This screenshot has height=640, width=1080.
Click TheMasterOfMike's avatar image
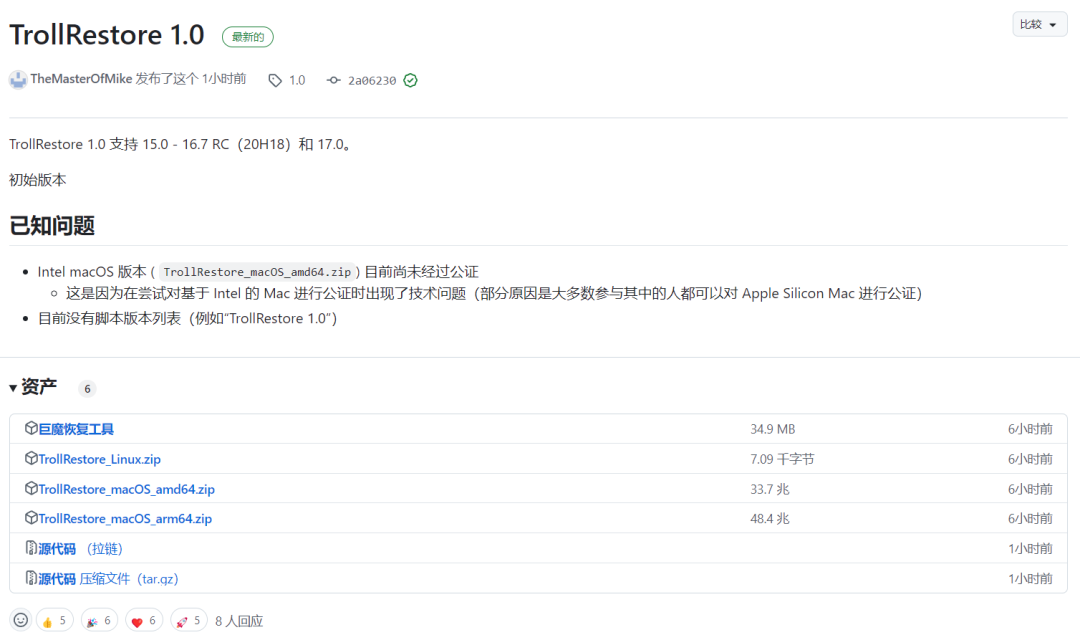(18, 80)
